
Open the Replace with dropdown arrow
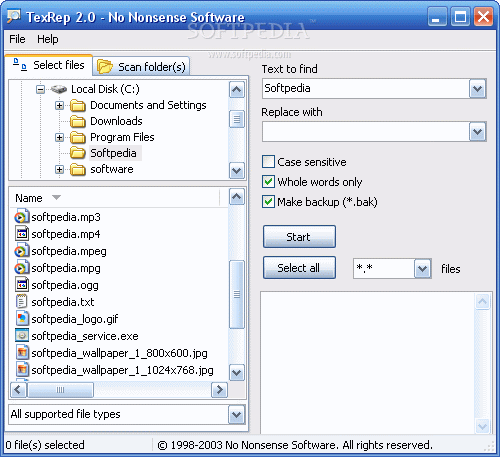477,132
